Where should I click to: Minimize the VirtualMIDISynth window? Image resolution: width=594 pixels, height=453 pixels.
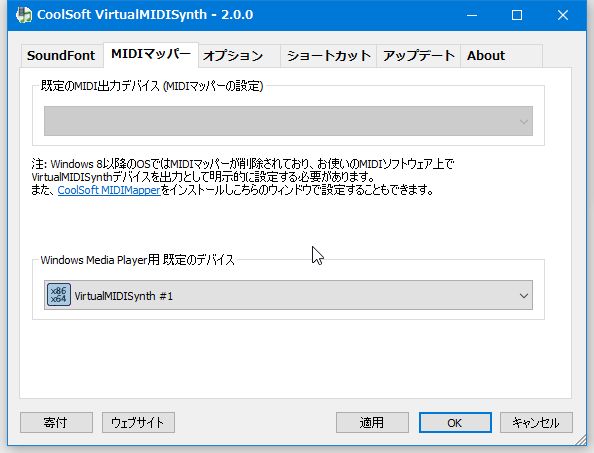pyautogui.click(x=472, y=15)
